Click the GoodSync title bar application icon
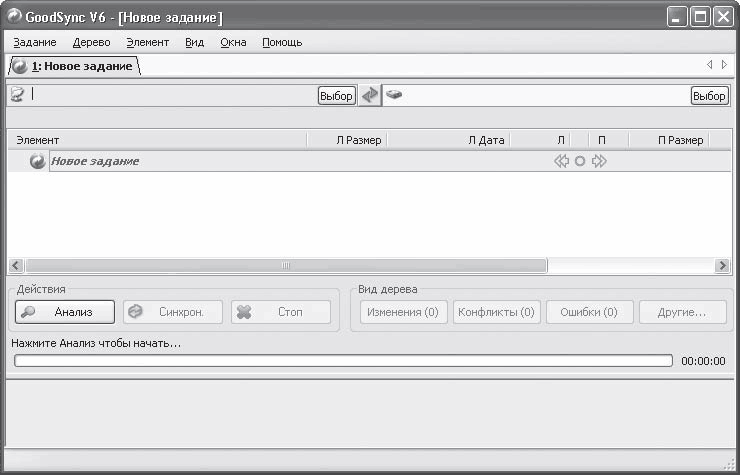The height and width of the screenshot is (475, 740). click(x=15, y=17)
